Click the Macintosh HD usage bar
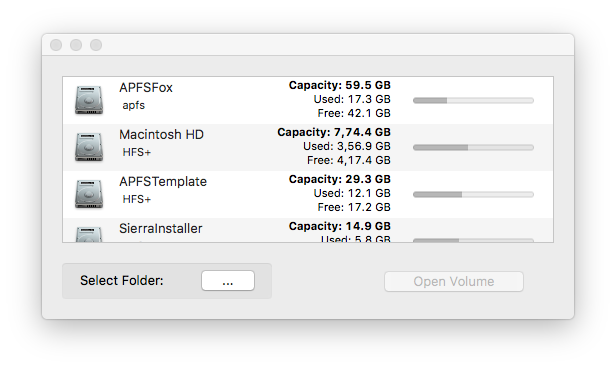The height and width of the screenshot is (369, 616). click(473, 147)
